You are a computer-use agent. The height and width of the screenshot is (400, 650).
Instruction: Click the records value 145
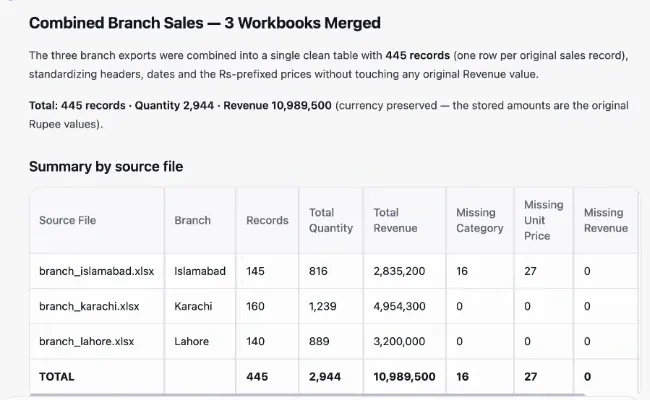[255, 271]
